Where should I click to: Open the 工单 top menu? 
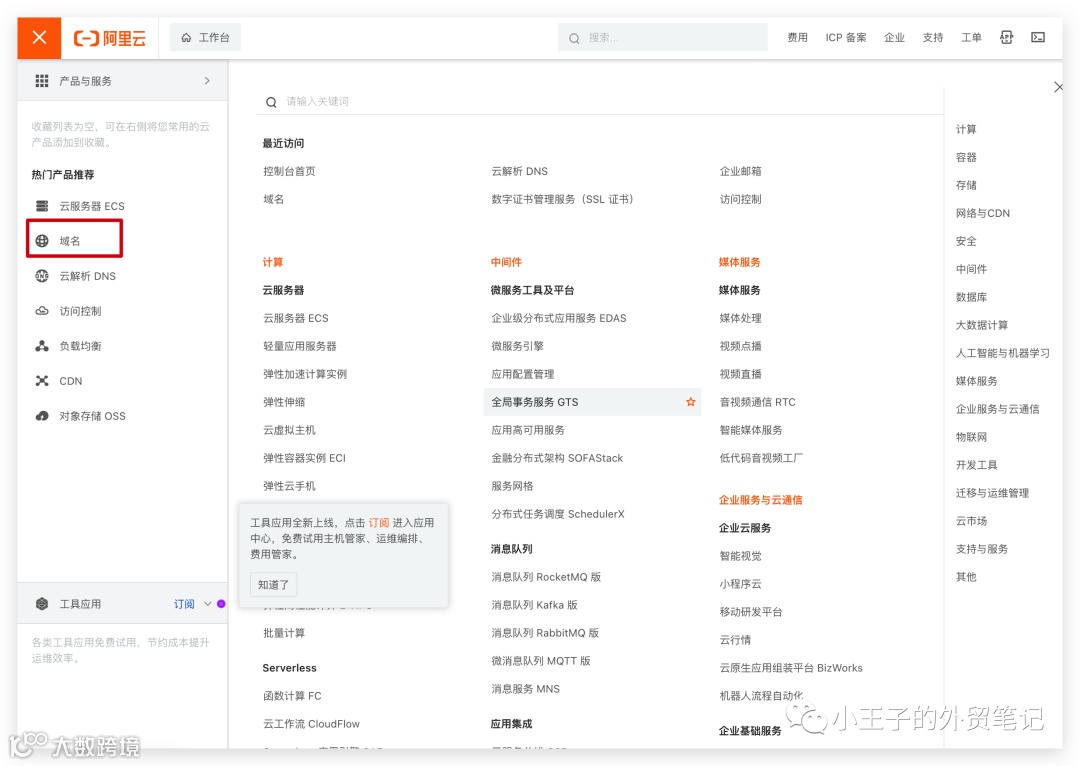click(971, 38)
